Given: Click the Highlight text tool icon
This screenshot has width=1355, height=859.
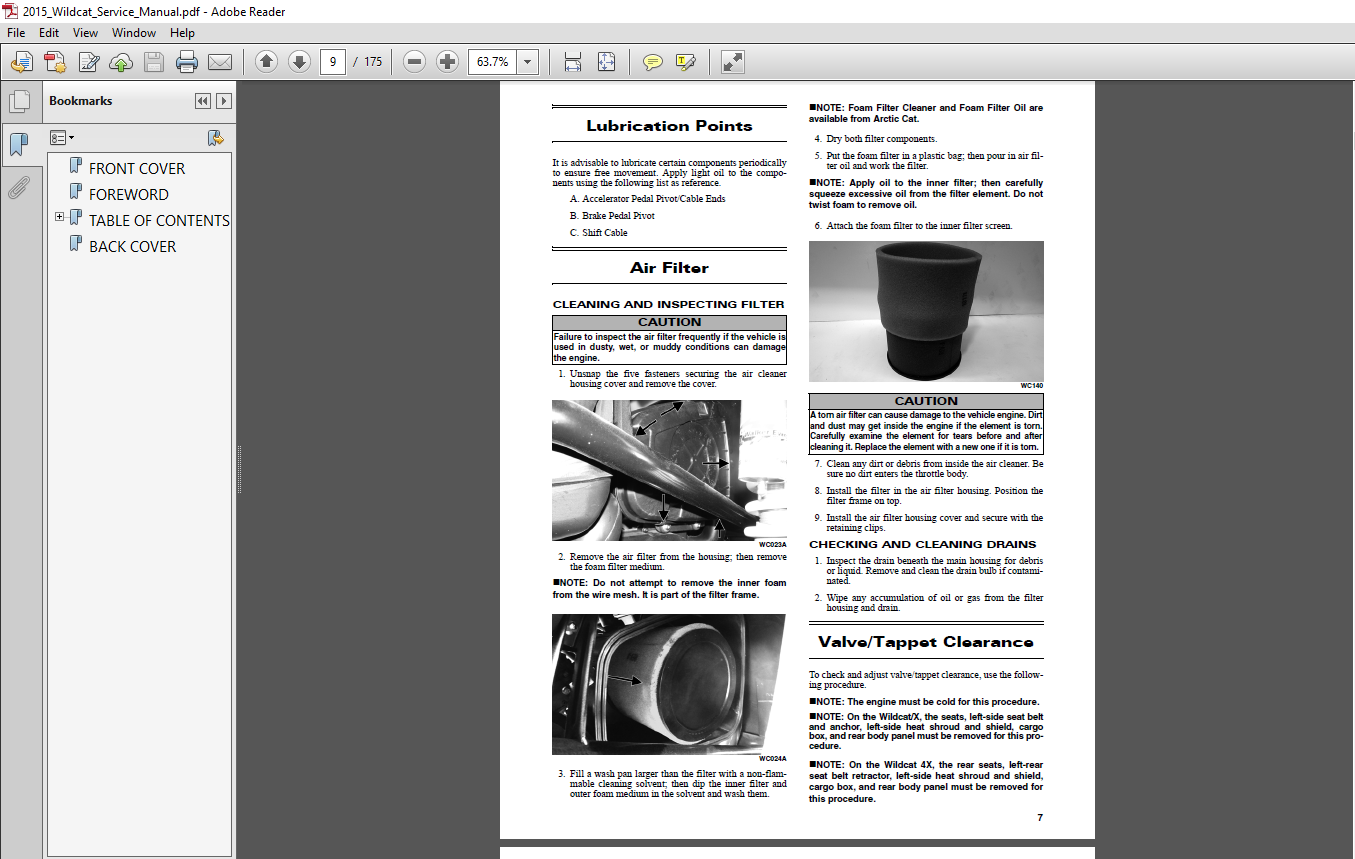Looking at the screenshot, I should click(x=686, y=62).
